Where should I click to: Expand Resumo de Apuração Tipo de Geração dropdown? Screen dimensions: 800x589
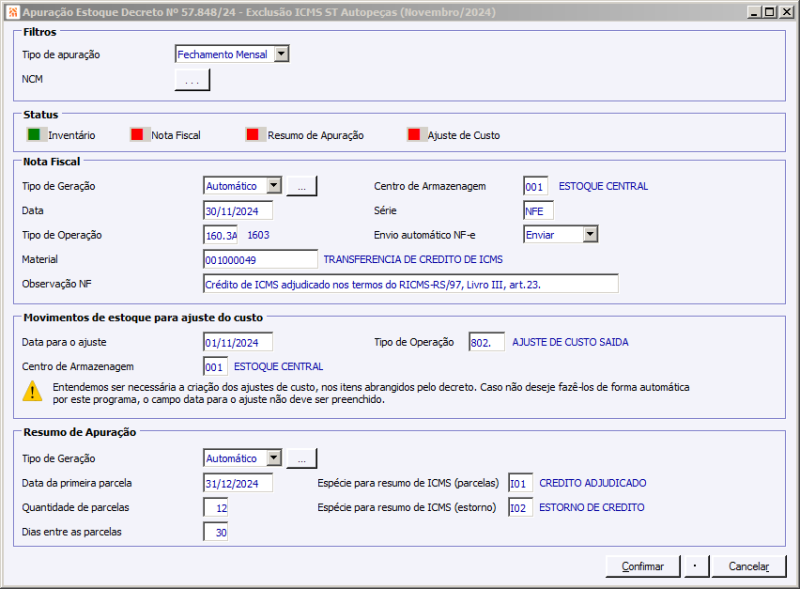(274, 458)
